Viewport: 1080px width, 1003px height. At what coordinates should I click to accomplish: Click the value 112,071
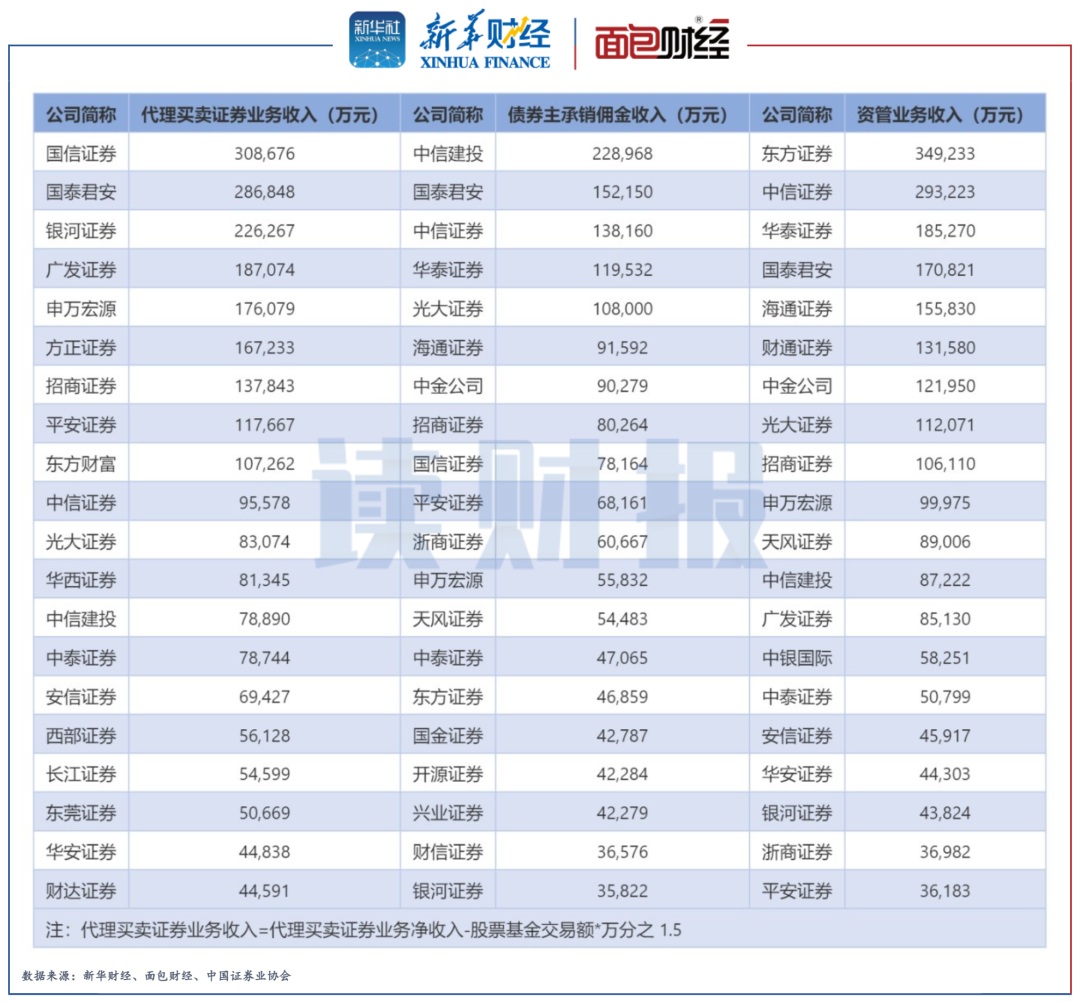point(945,425)
